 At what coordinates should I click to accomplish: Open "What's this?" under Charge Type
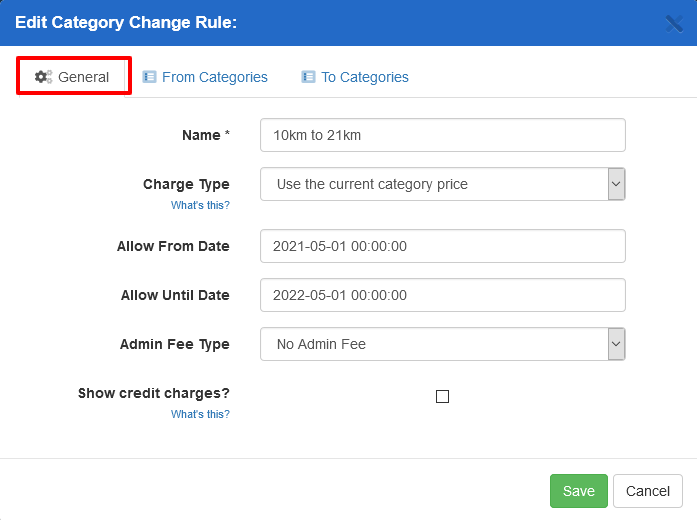200,205
